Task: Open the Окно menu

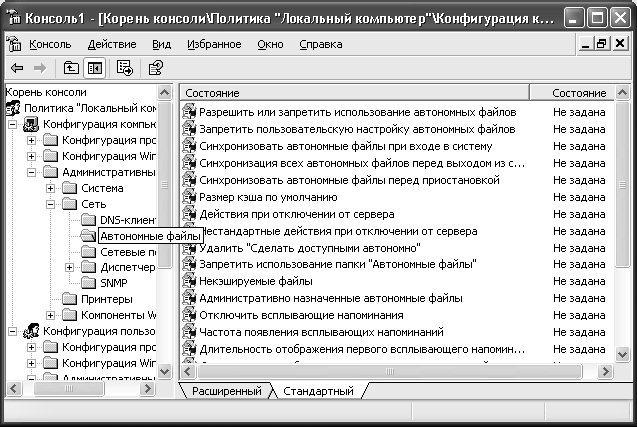Action: coord(270,44)
